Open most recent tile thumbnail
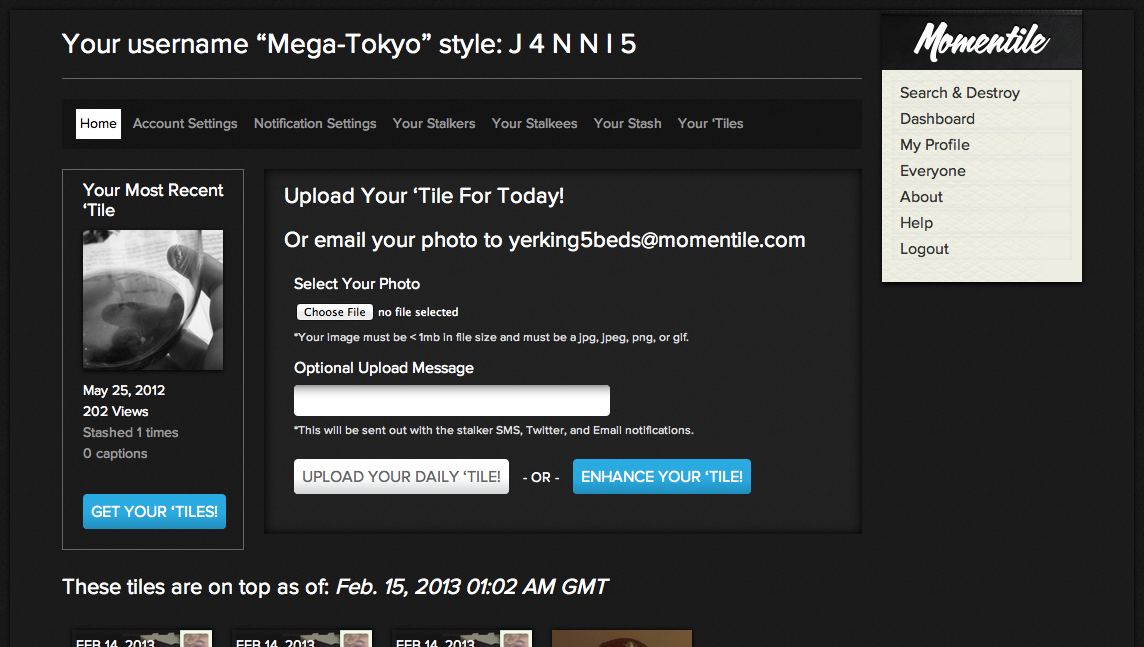Screen dimensions: 1144x647 [153, 300]
